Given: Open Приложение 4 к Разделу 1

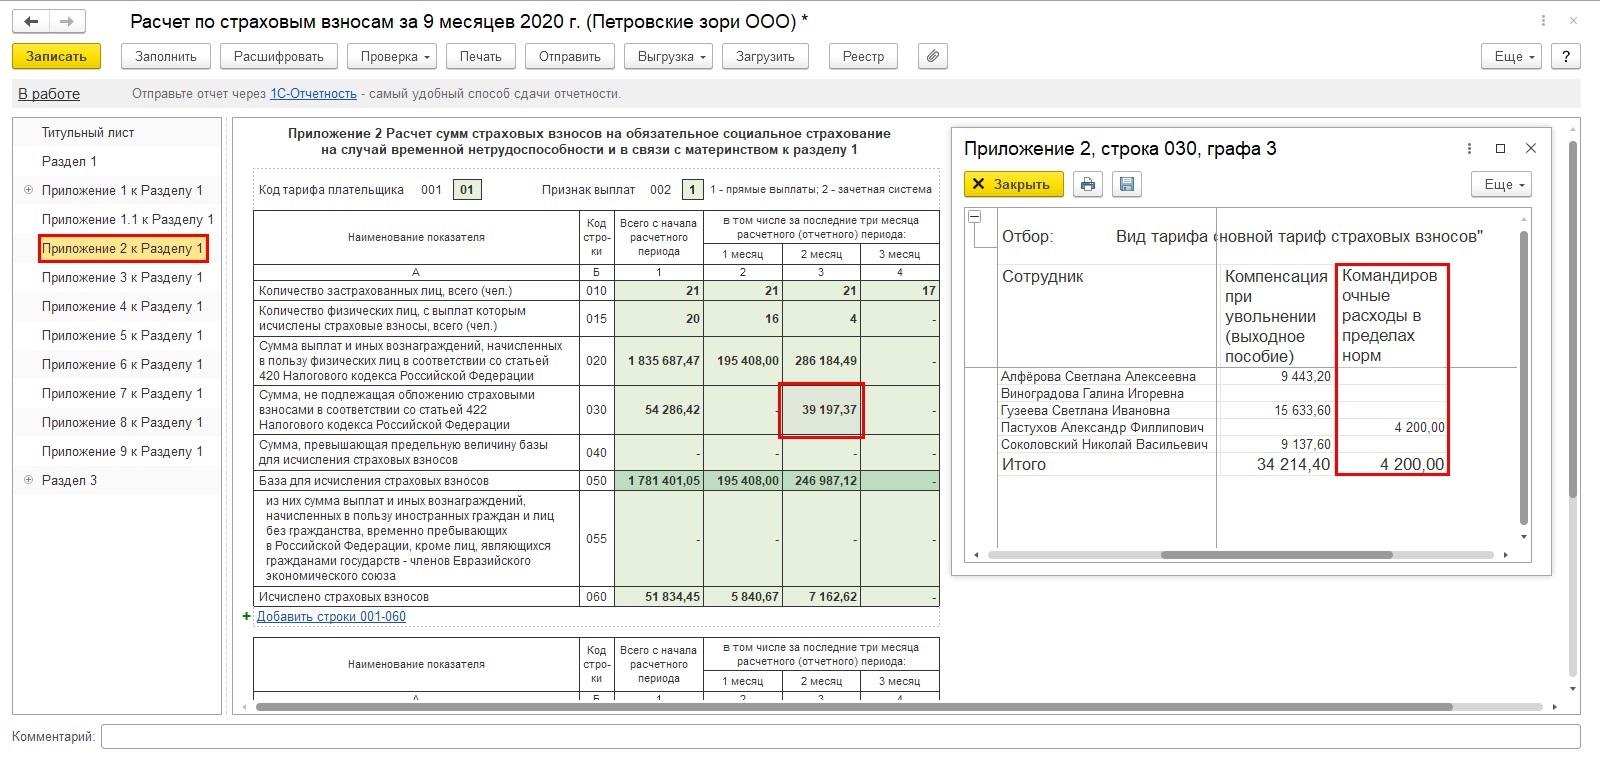Looking at the screenshot, I should point(122,306).
